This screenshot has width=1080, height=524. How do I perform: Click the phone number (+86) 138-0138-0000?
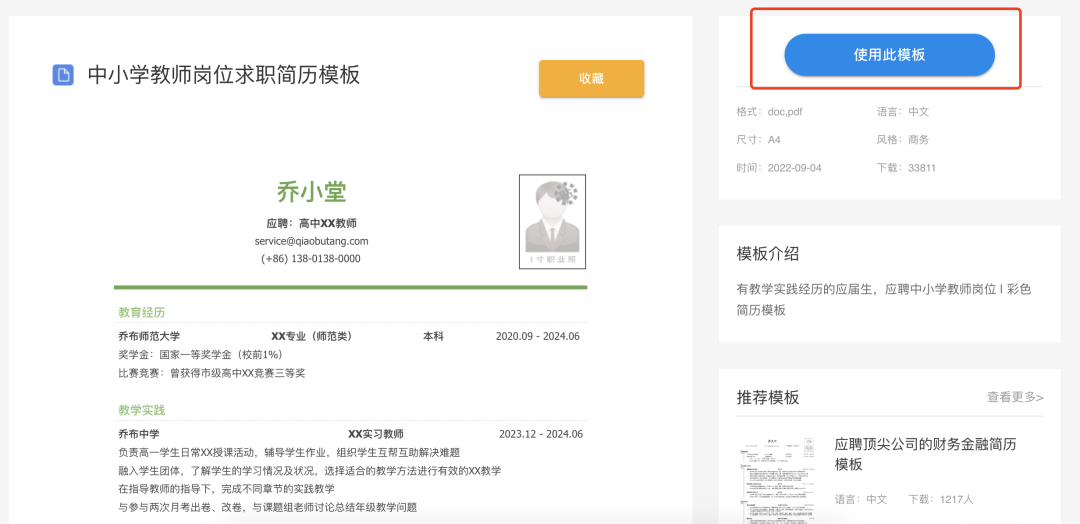point(311,258)
